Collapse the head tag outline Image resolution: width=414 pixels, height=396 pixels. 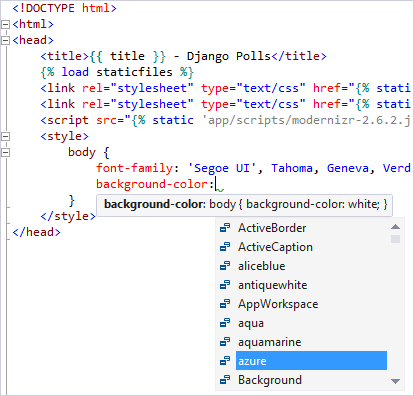pos(5,40)
